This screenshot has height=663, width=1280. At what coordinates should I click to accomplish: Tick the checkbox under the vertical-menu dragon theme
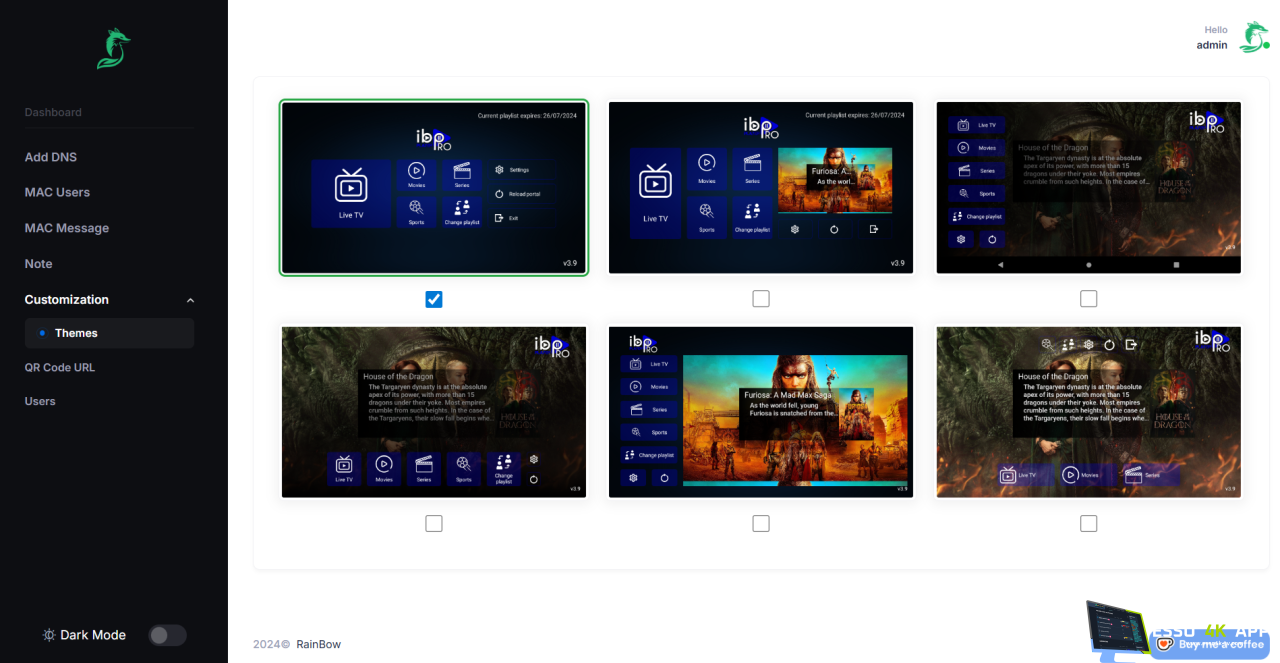click(x=1089, y=299)
